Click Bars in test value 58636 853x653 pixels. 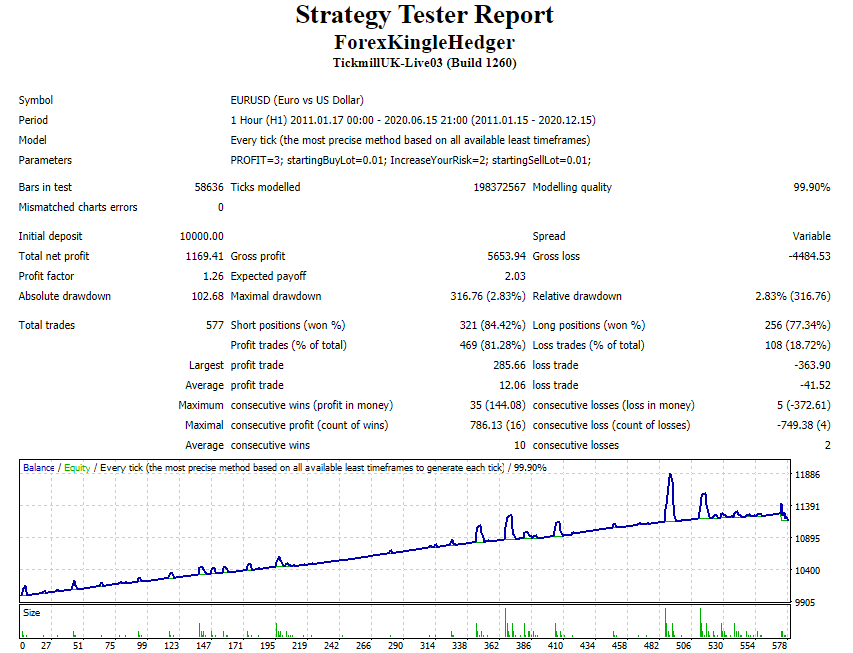click(x=209, y=187)
